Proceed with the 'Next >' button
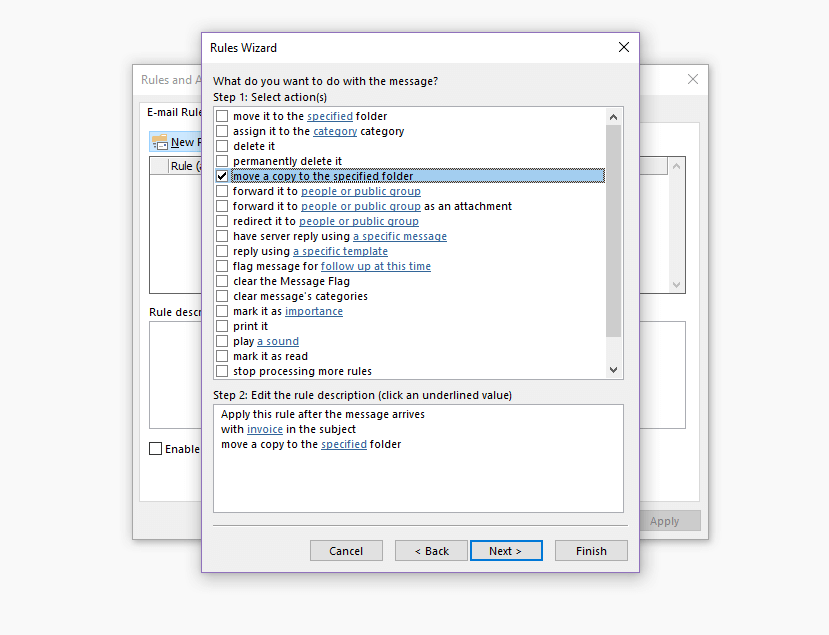 [x=506, y=551]
